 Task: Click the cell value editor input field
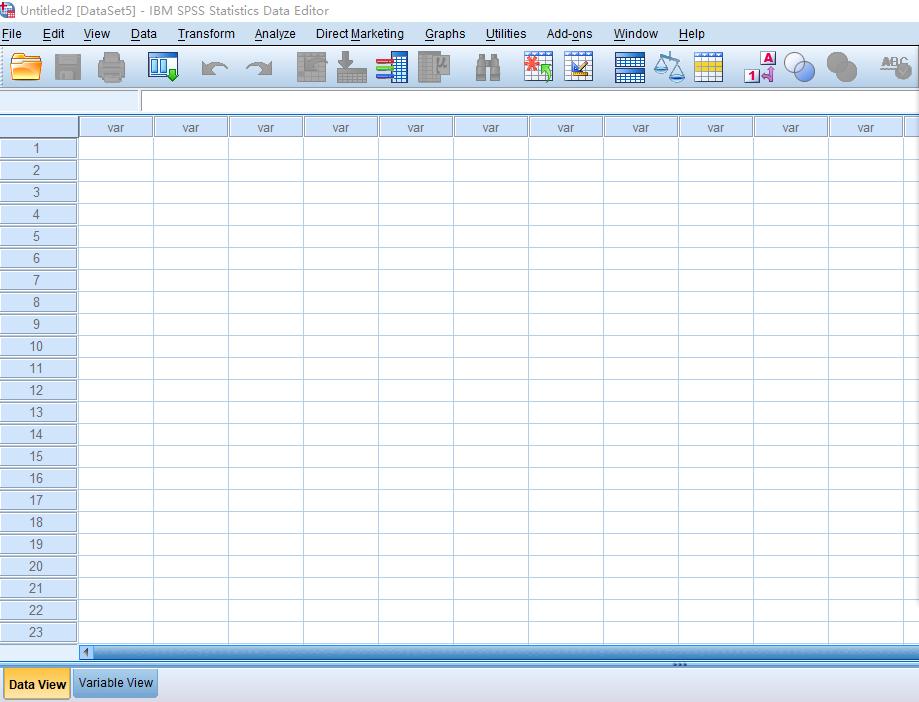528,101
